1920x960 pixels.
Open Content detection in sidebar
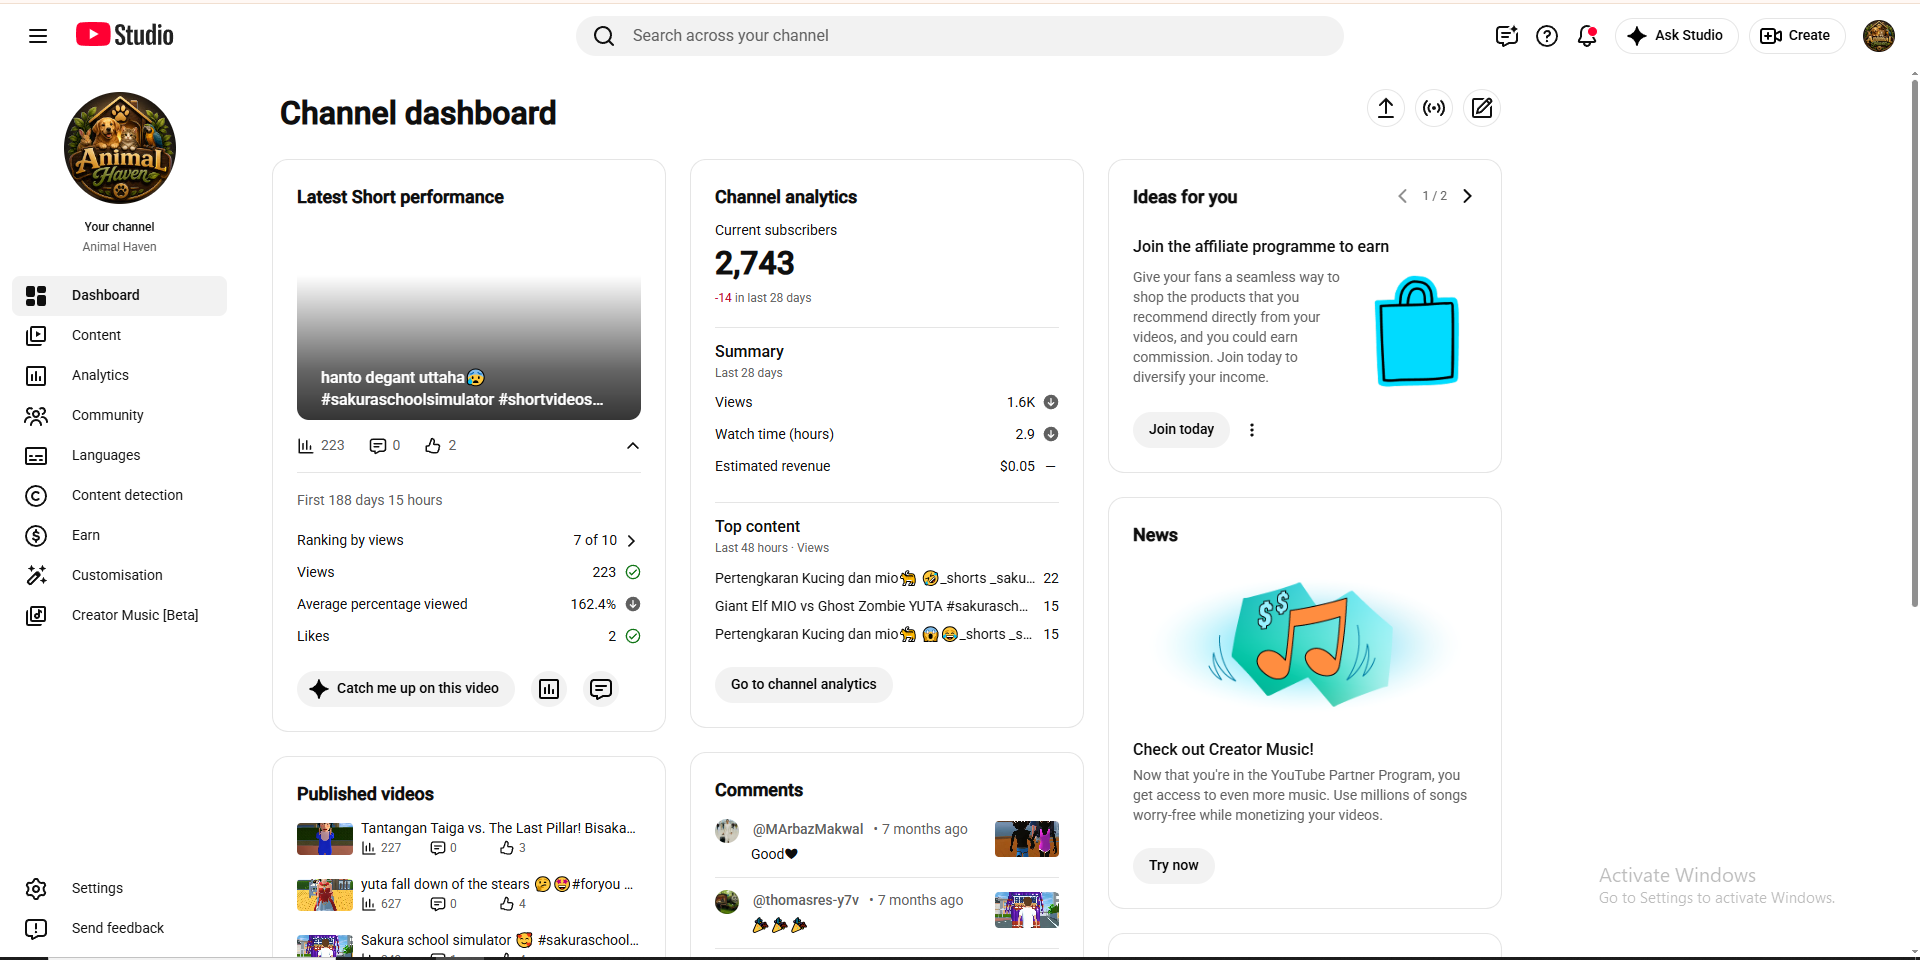[120, 496]
